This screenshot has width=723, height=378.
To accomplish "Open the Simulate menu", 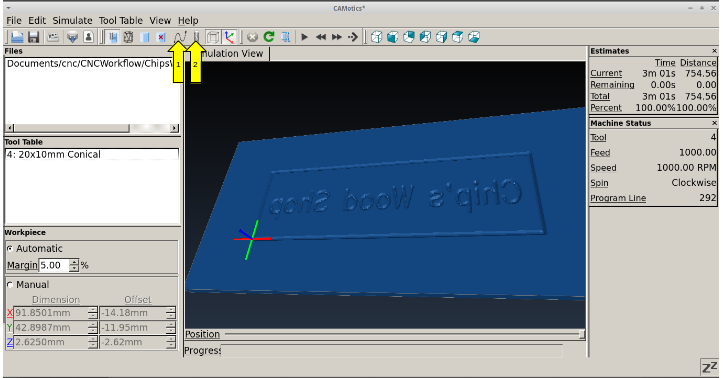I will pyautogui.click(x=72, y=20).
